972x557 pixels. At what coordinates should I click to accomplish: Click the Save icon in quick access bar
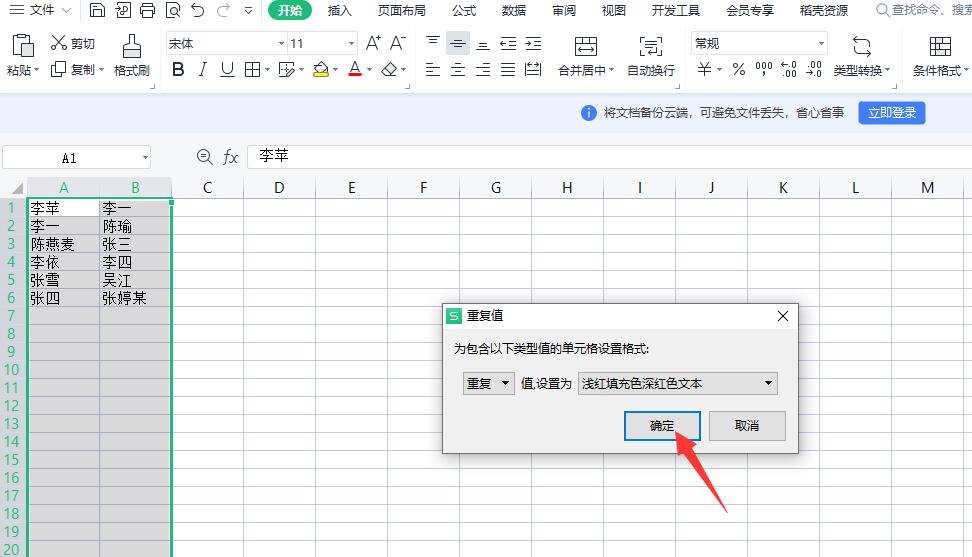(x=97, y=10)
